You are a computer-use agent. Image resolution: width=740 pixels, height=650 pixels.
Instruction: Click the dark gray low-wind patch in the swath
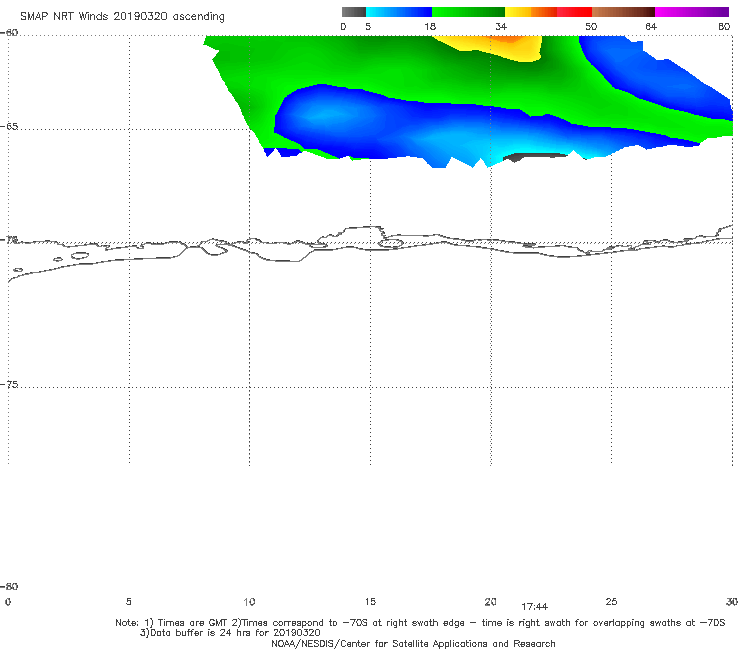533,156
